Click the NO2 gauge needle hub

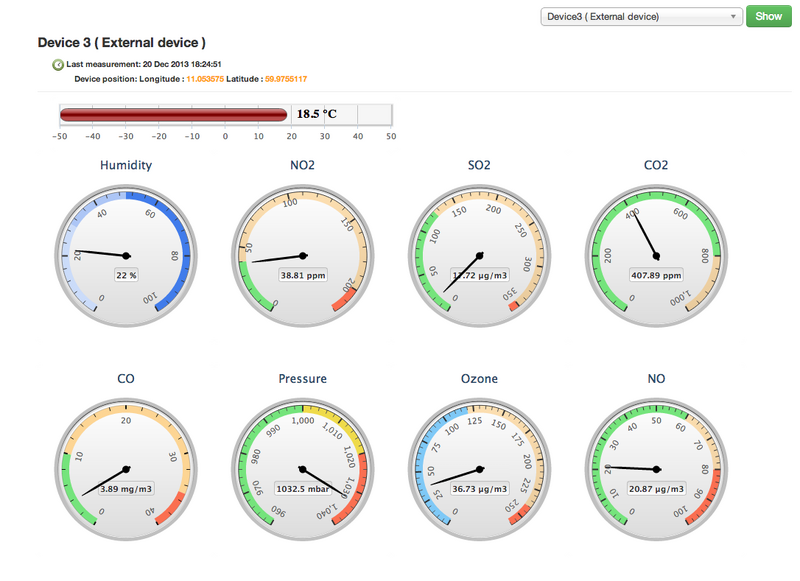[x=303, y=256]
